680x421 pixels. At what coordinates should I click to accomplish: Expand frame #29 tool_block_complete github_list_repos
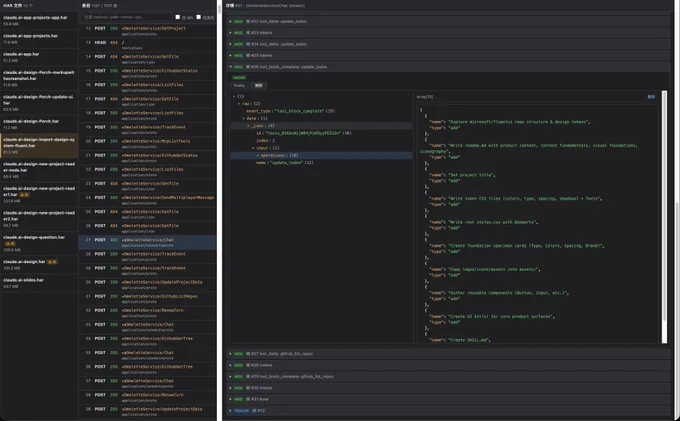coord(448,376)
